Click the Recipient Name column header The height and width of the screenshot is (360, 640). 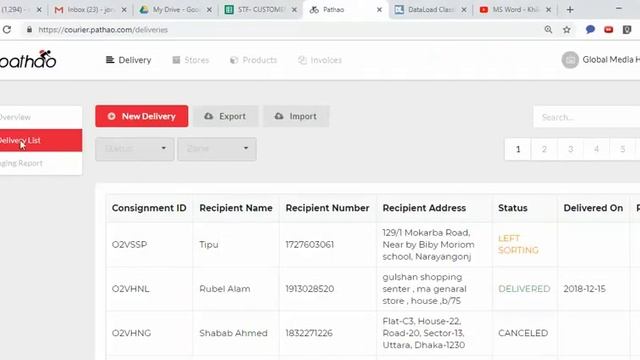pos(236,208)
